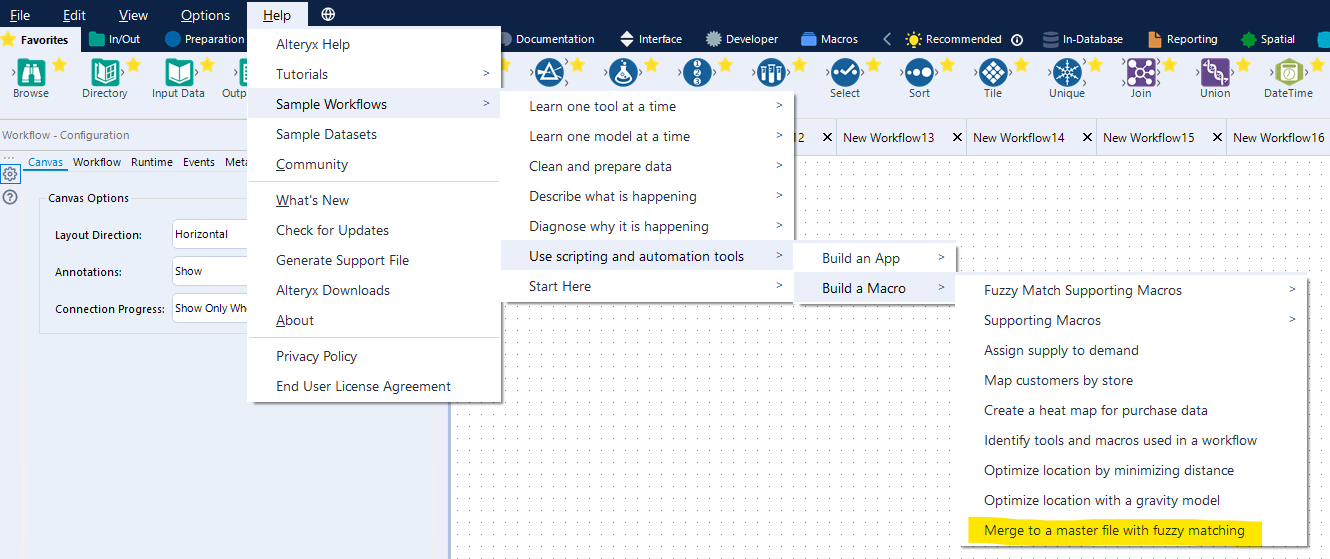Open the View menu
Viewport: 1330px width, 559px height.
(x=133, y=15)
